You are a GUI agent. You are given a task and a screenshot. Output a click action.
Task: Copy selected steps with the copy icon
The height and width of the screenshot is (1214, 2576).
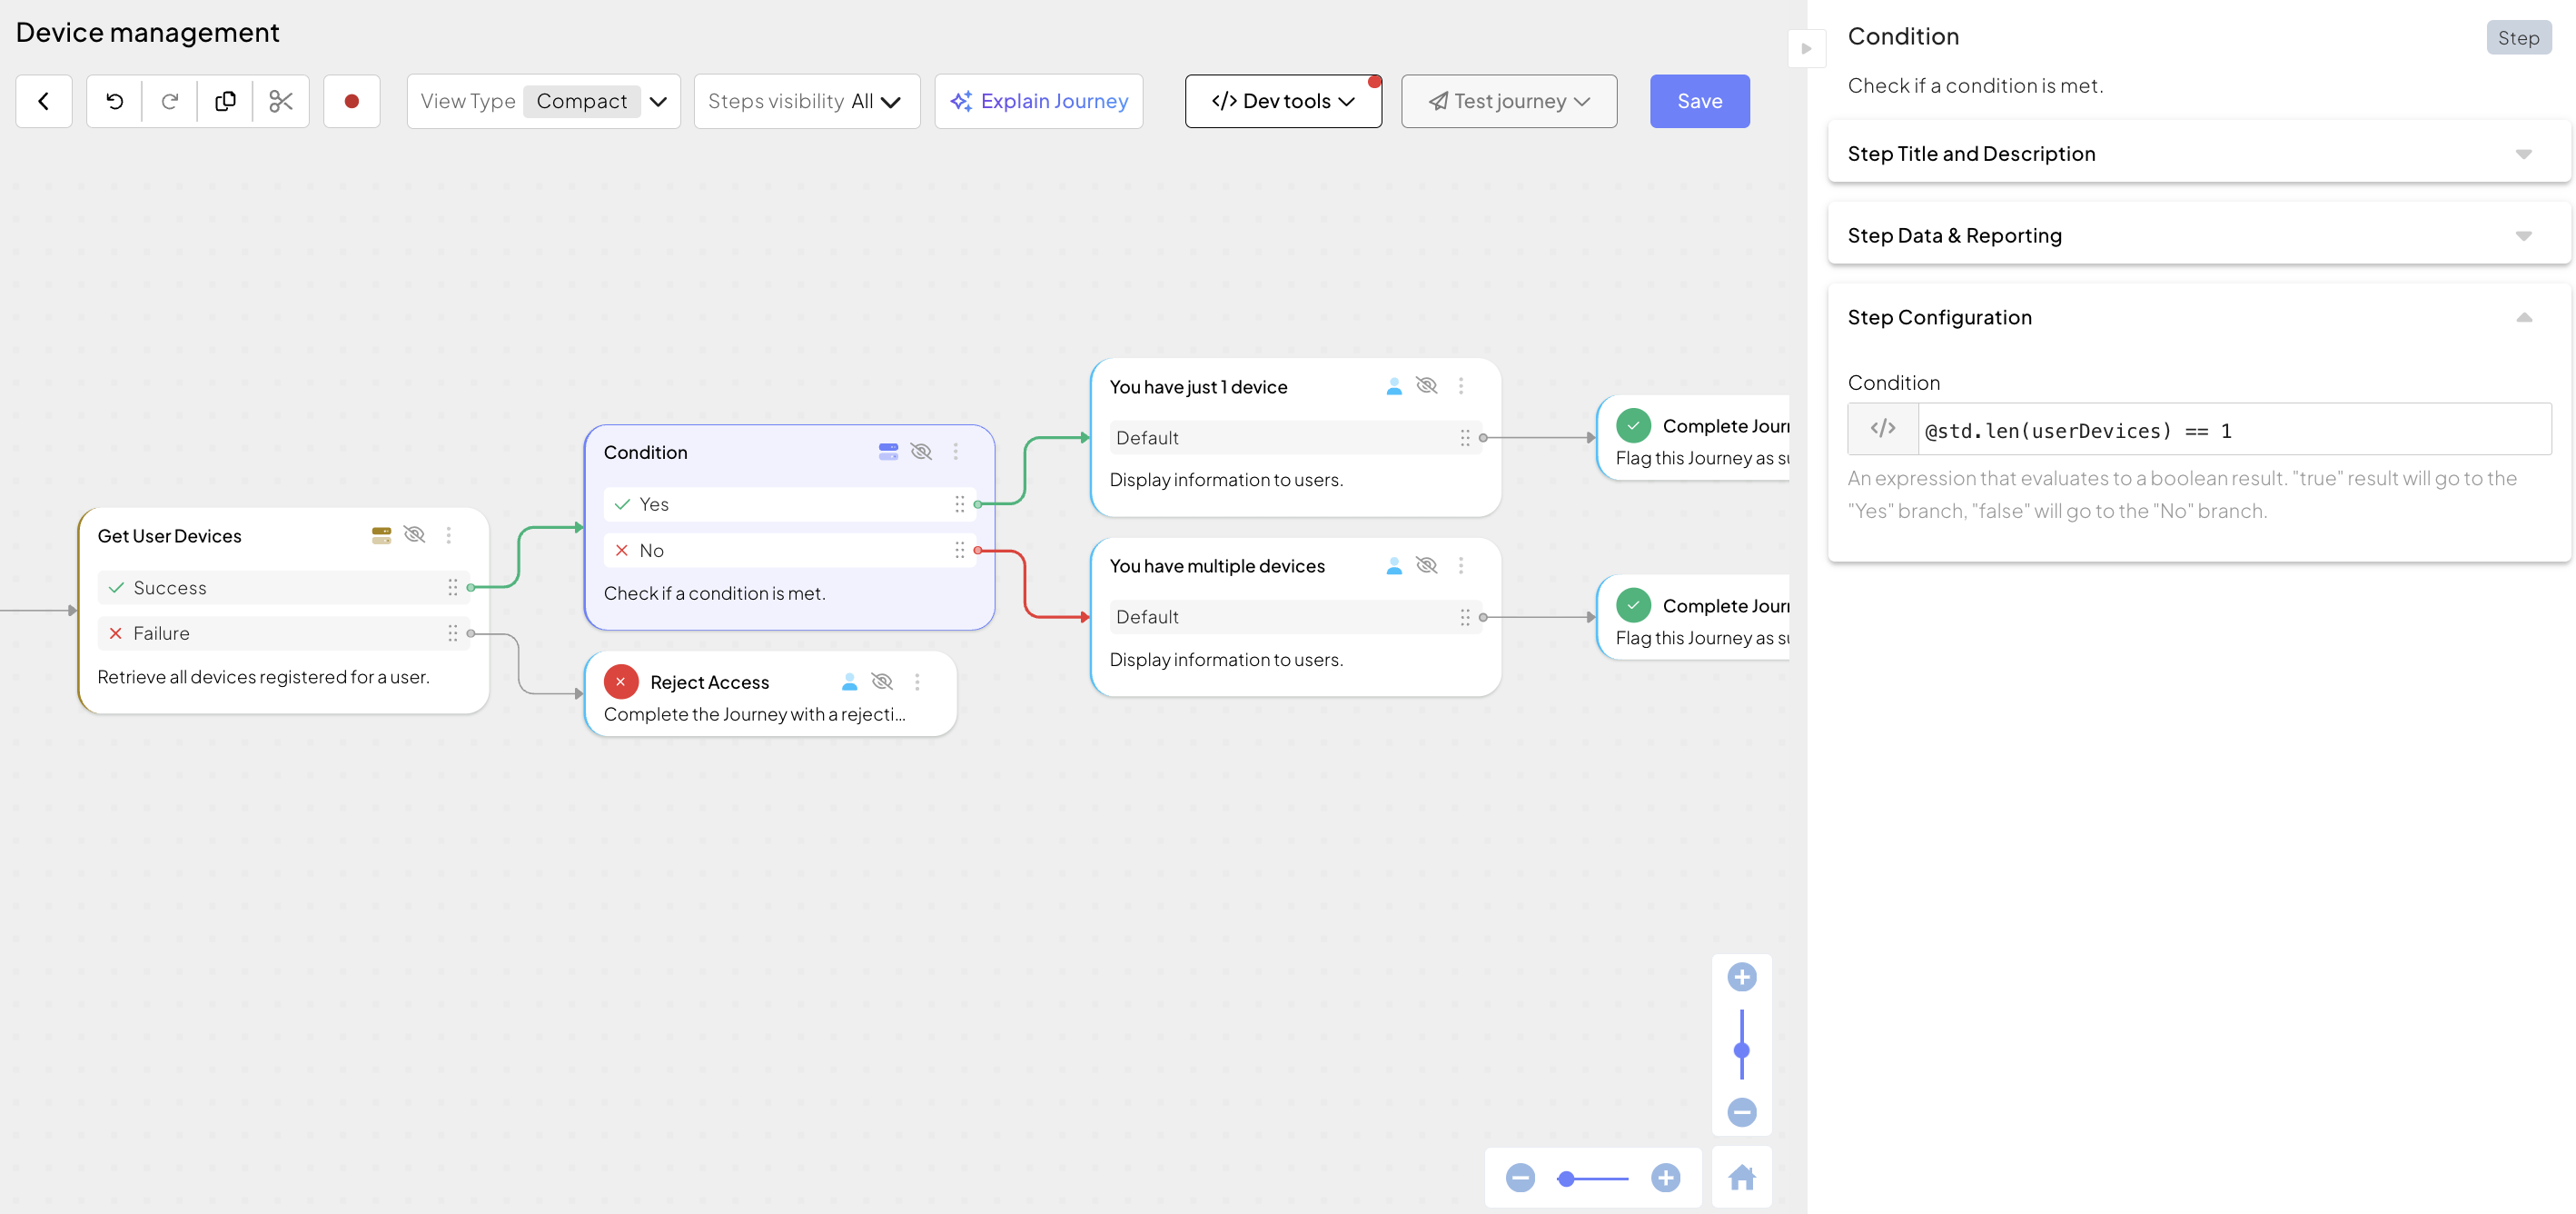[225, 101]
